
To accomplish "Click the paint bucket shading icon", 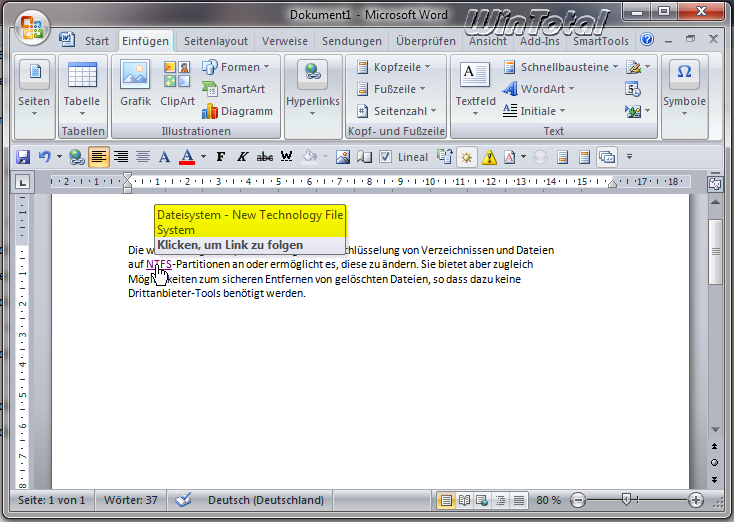I will [309, 156].
